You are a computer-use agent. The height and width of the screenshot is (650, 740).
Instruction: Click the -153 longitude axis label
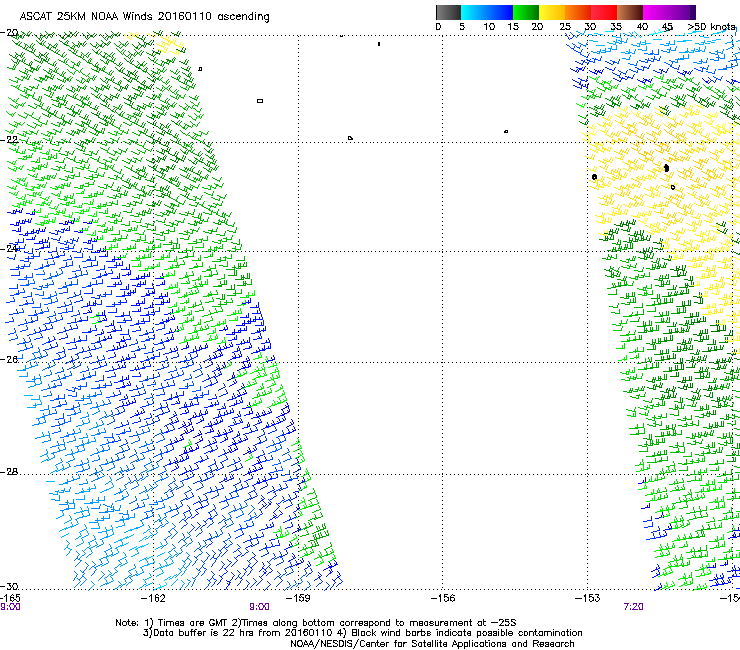pyautogui.click(x=588, y=598)
